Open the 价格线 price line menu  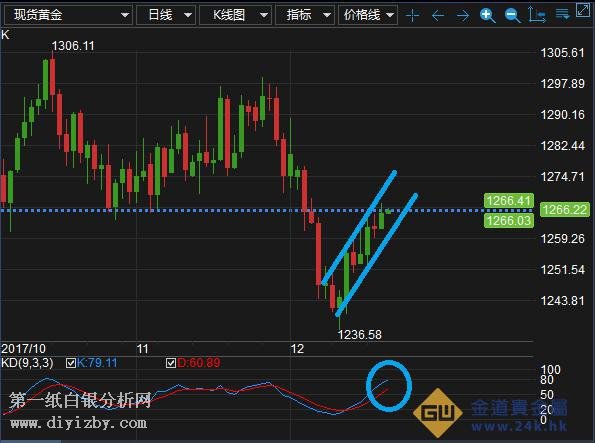click(368, 15)
